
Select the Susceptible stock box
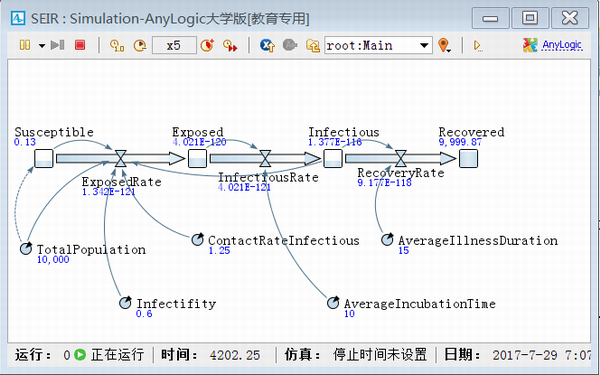point(44,158)
